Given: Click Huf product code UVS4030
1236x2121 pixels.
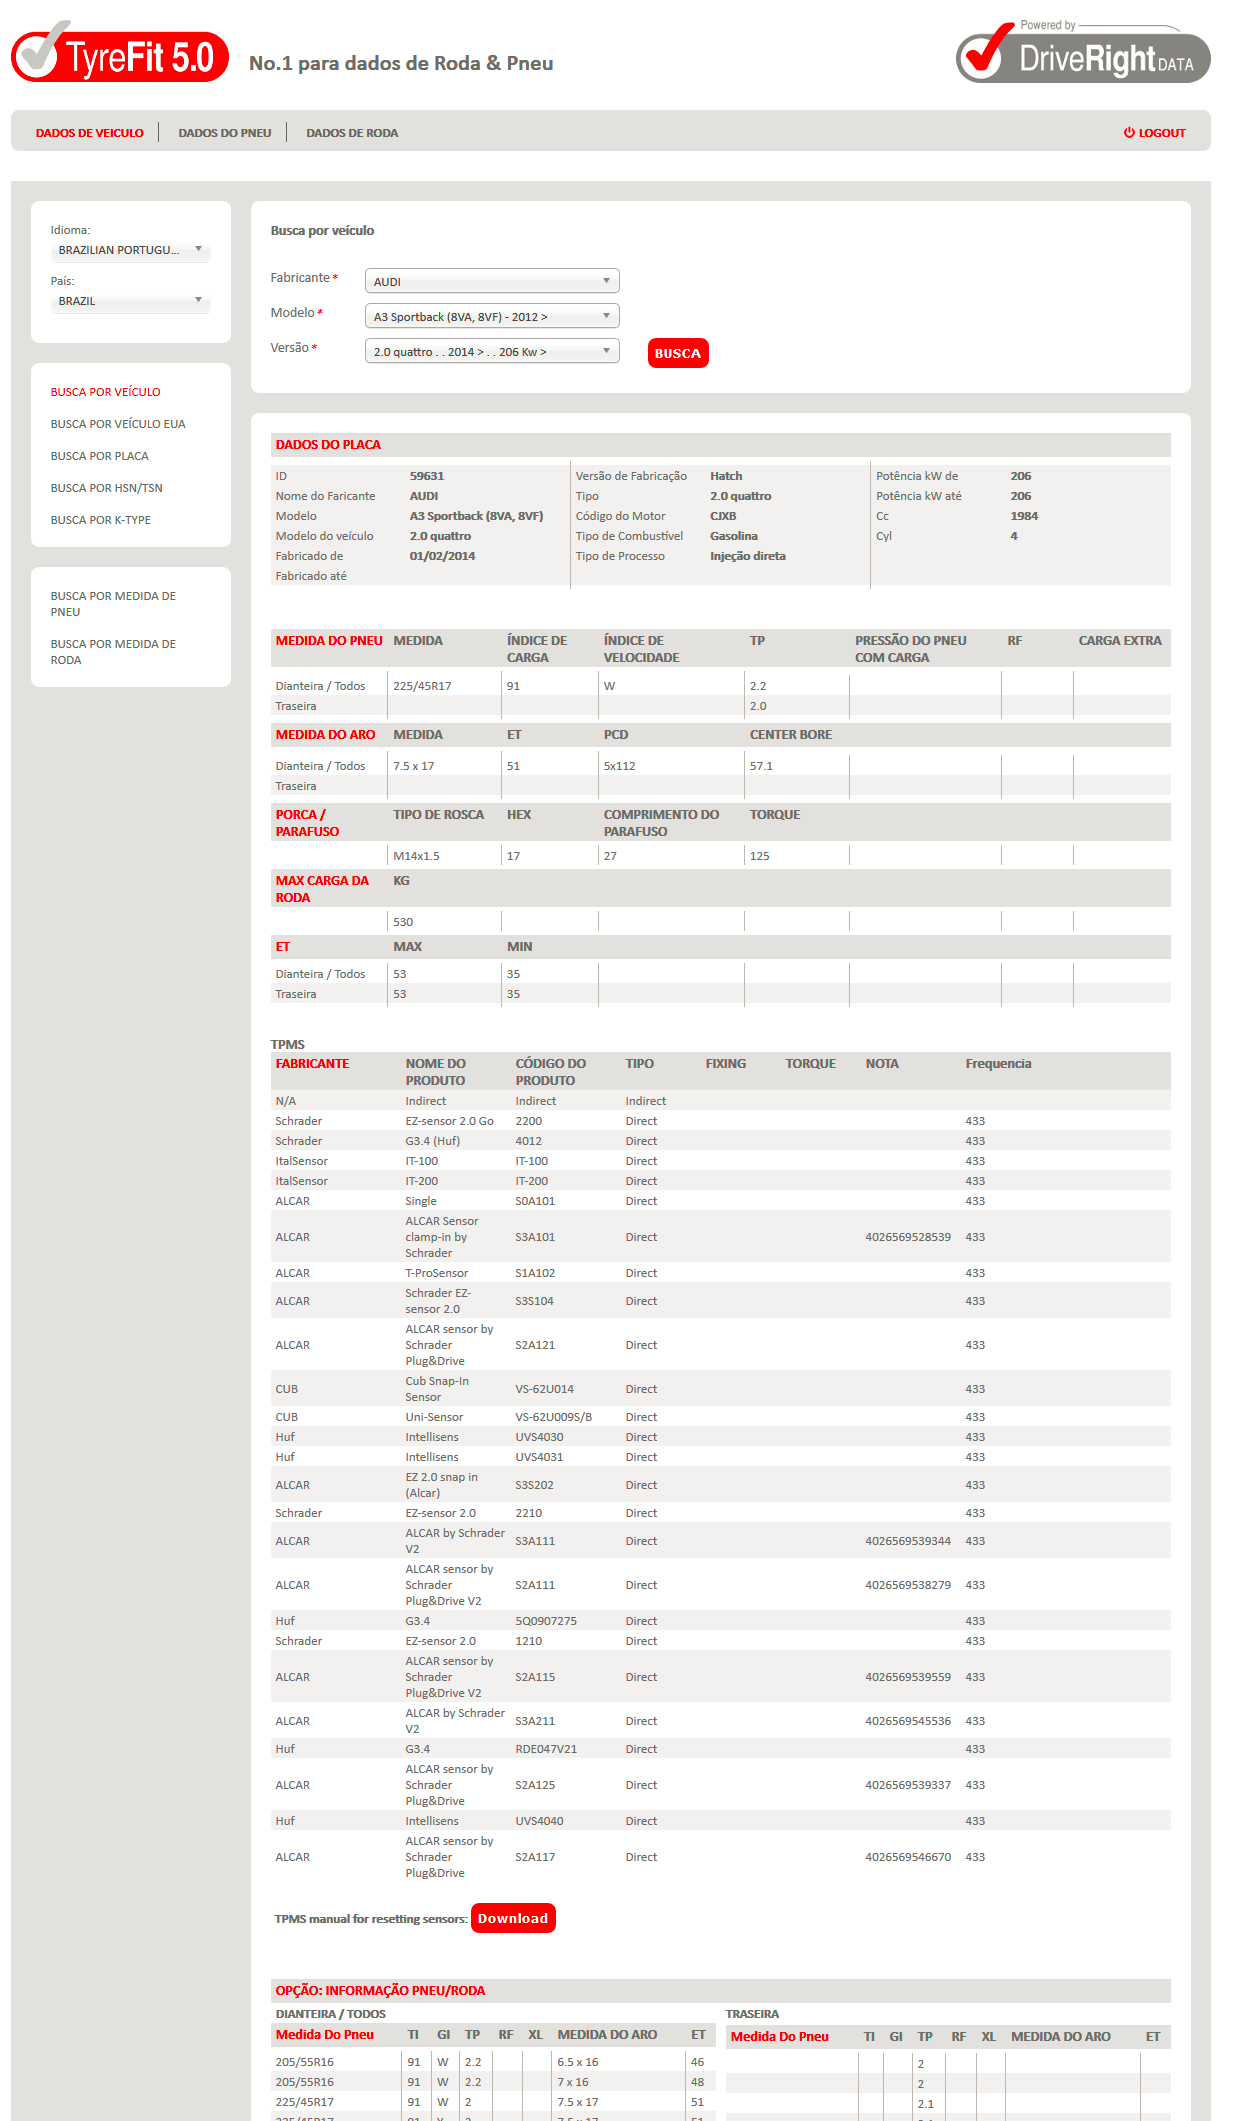Looking at the screenshot, I should tap(539, 1437).
